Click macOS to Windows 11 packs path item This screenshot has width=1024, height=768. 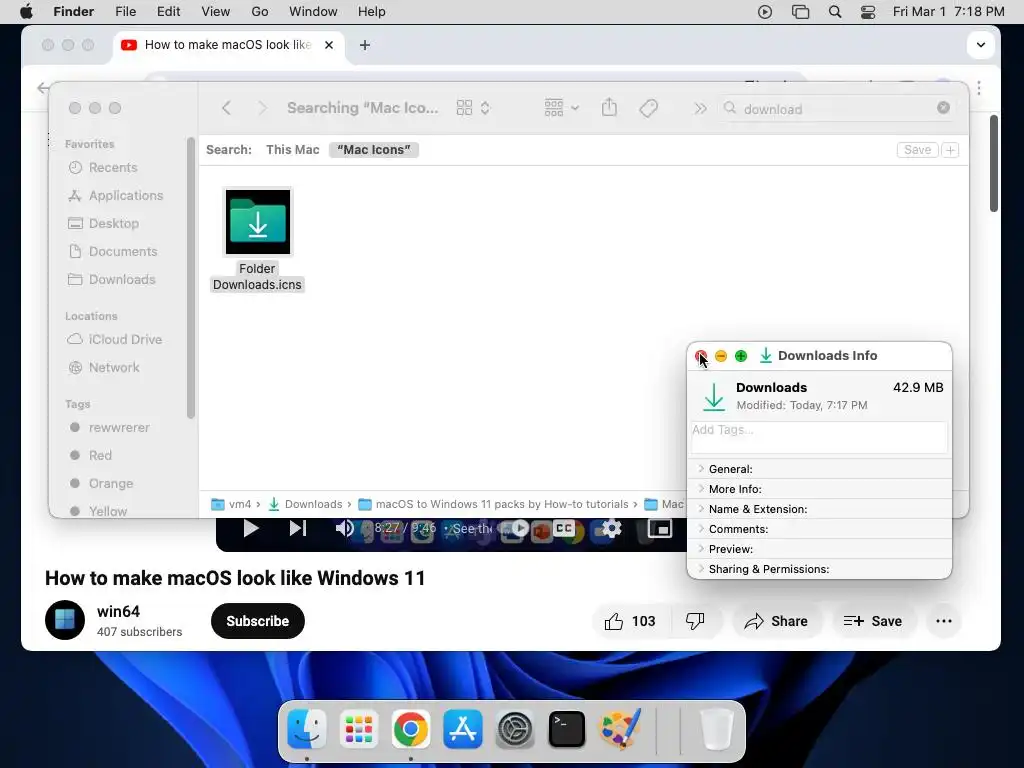(x=493, y=504)
